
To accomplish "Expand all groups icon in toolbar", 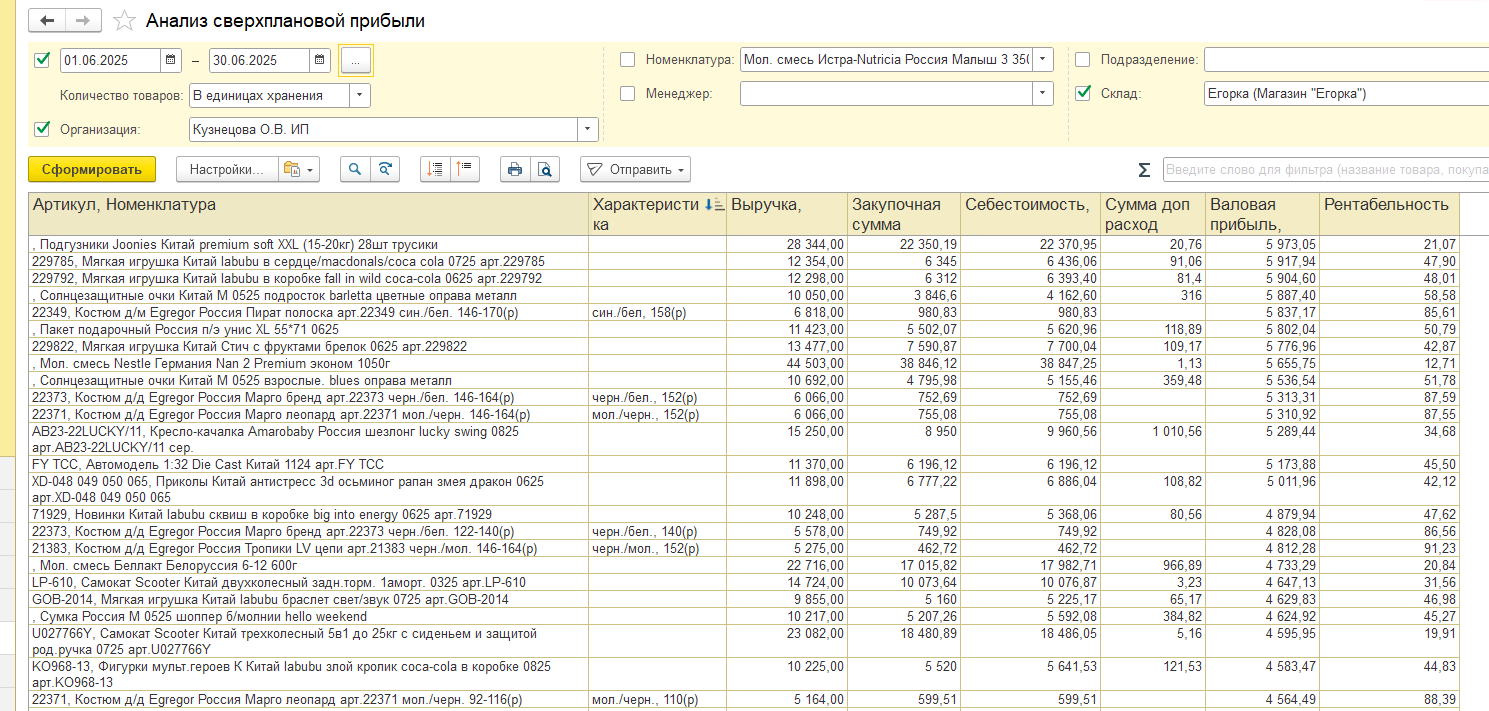I will tap(435, 170).
